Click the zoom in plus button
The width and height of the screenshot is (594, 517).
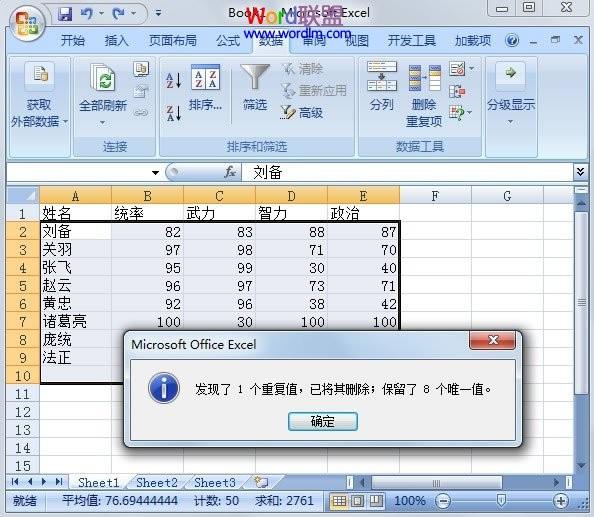coord(561,501)
